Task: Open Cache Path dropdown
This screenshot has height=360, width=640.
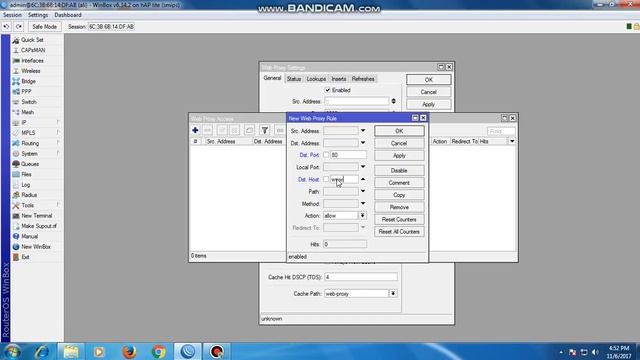Action: (x=393, y=293)
